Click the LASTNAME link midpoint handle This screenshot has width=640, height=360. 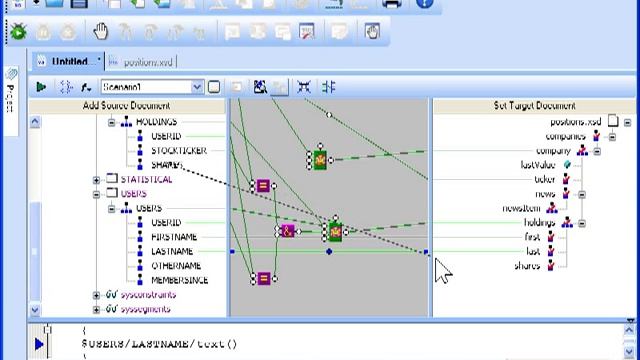329,252
